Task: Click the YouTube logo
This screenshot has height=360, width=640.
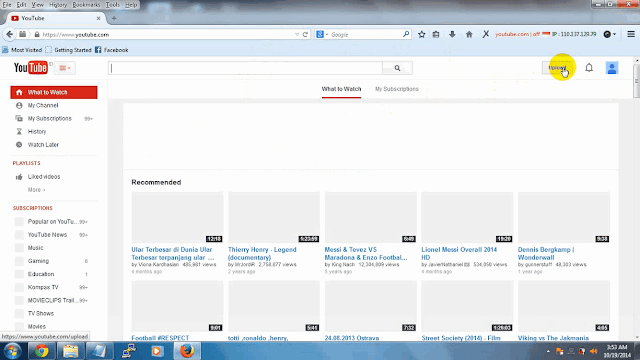Action: coord(31,68)
